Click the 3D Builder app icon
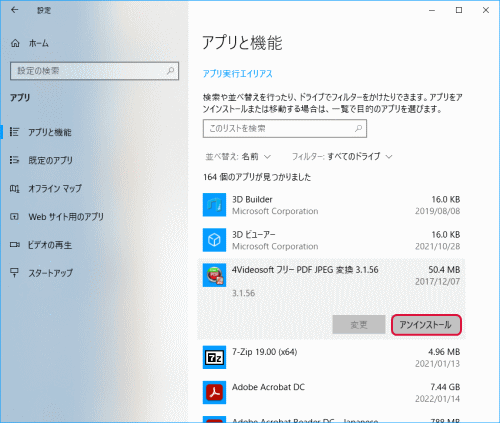500x423 pixels. click(214, 205)
